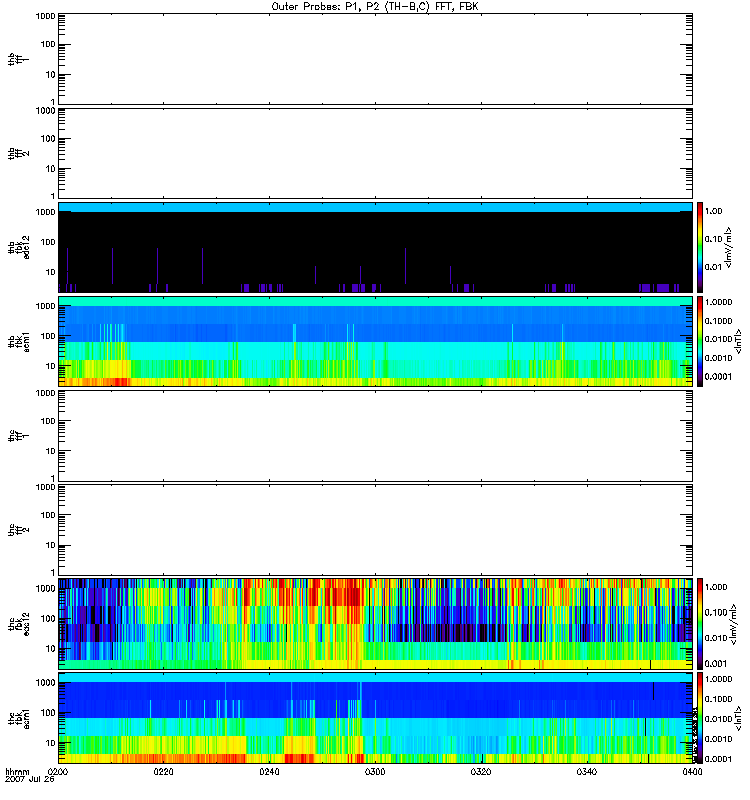Click the 0240 time axis label

[269, 772]
